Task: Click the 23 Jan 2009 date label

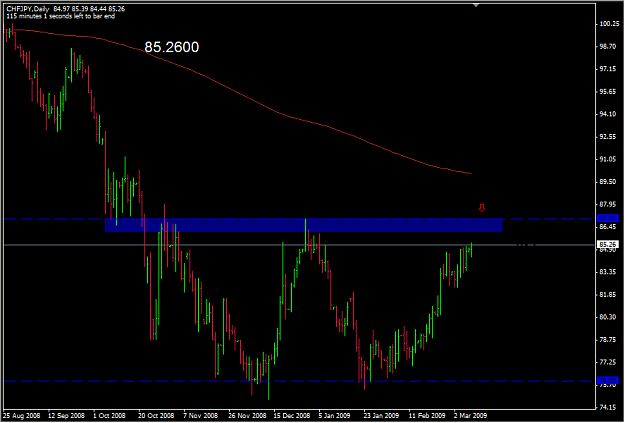Action: tap(381, 416)
